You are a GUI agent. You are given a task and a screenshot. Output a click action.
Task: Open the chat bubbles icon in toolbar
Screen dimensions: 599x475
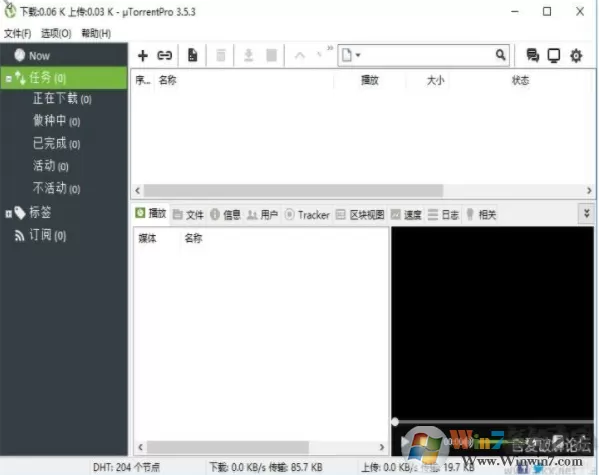coord(533,55)
